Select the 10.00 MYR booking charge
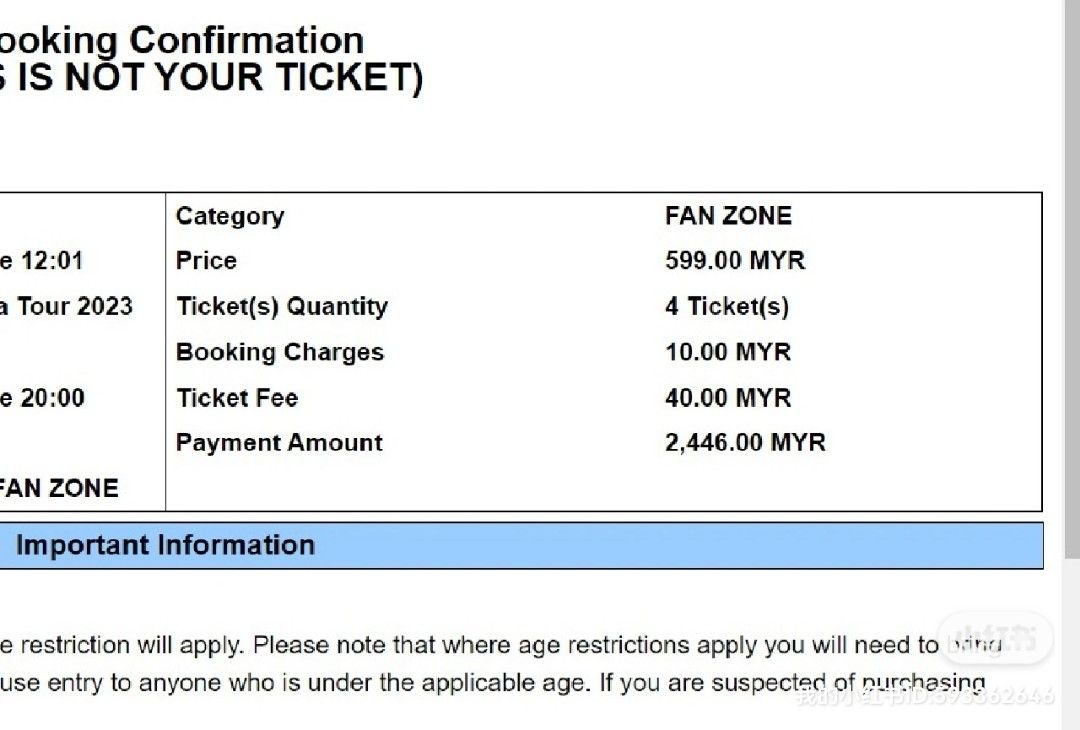This screenshot has height=730, width=1080. [727, 352]
